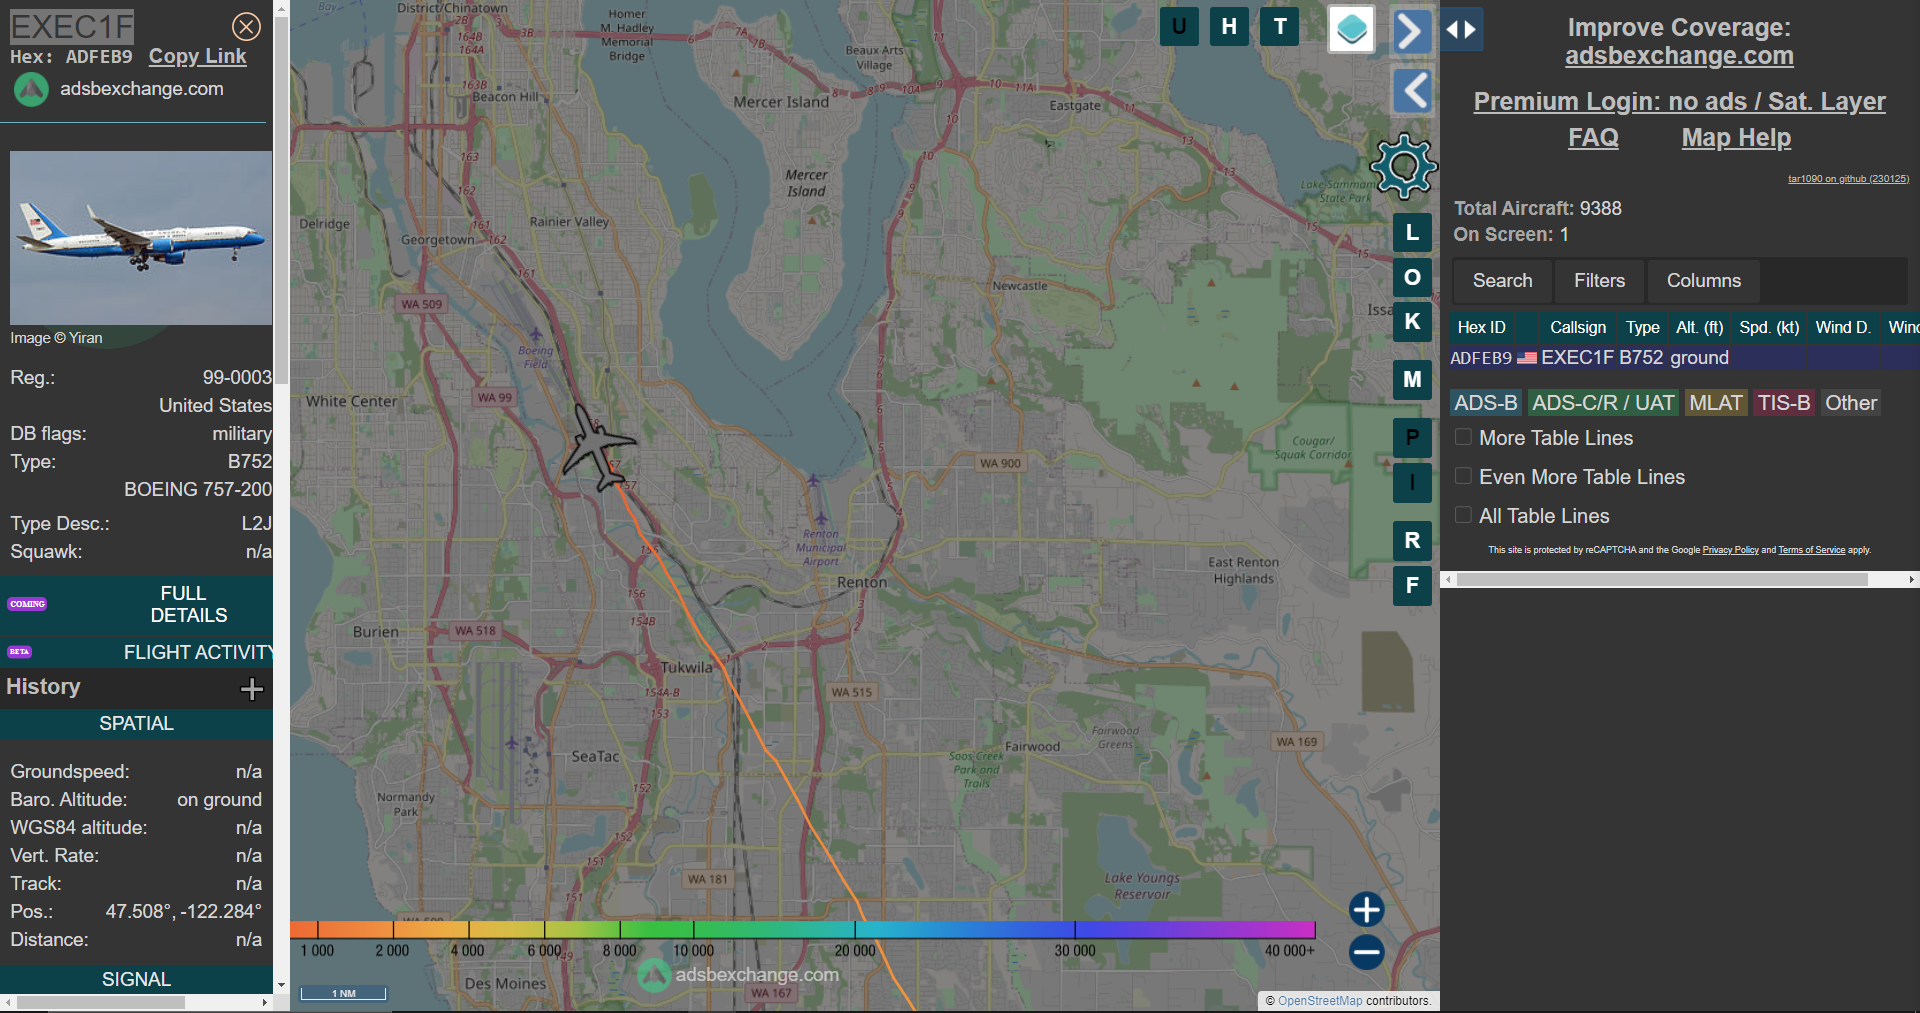Click the SIGNAL section header
The height and width of the screenshot is (1013, 1920).
(136, 979)
